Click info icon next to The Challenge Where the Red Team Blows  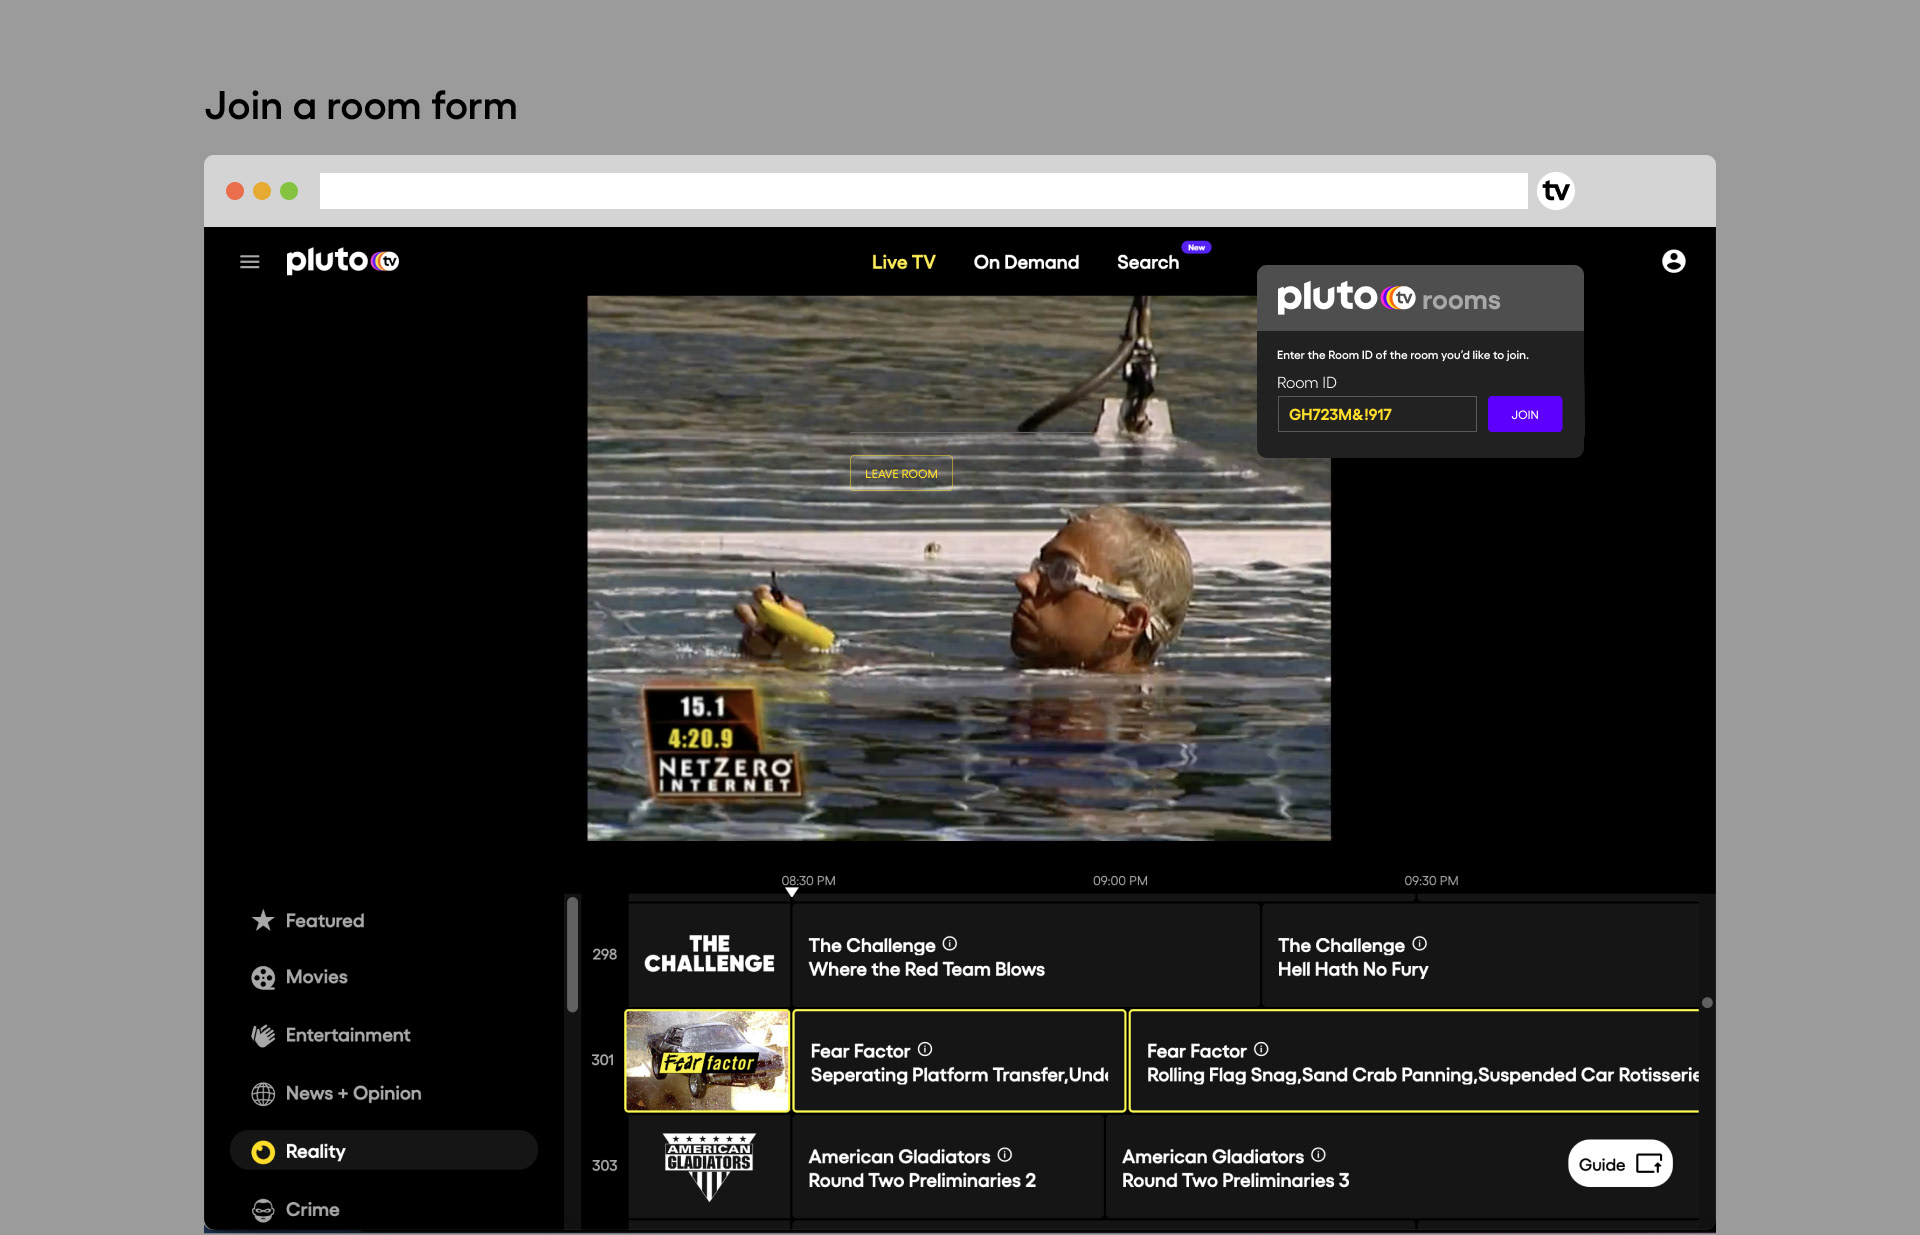pyautogui.click(x=950, y=943)
